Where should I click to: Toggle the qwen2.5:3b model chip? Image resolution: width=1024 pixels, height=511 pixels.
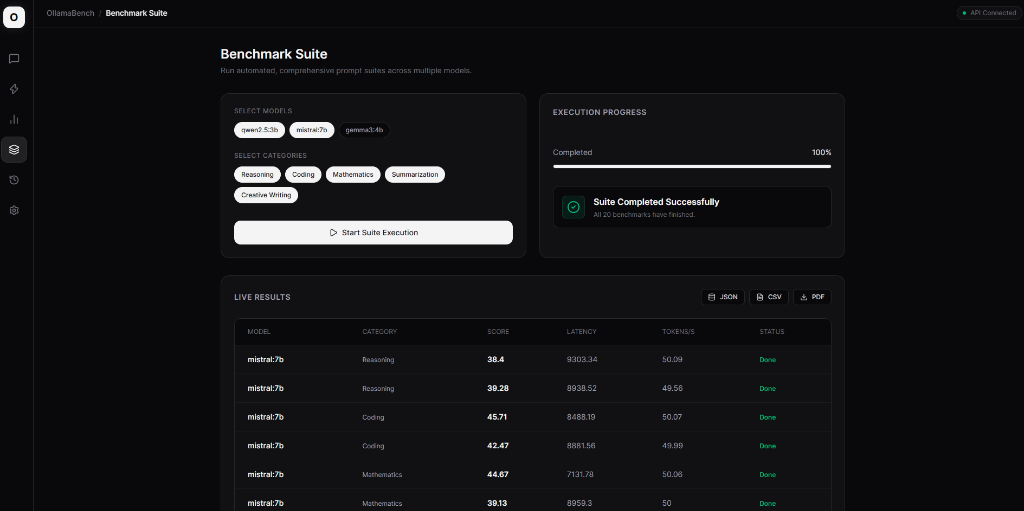click(259, 130)
